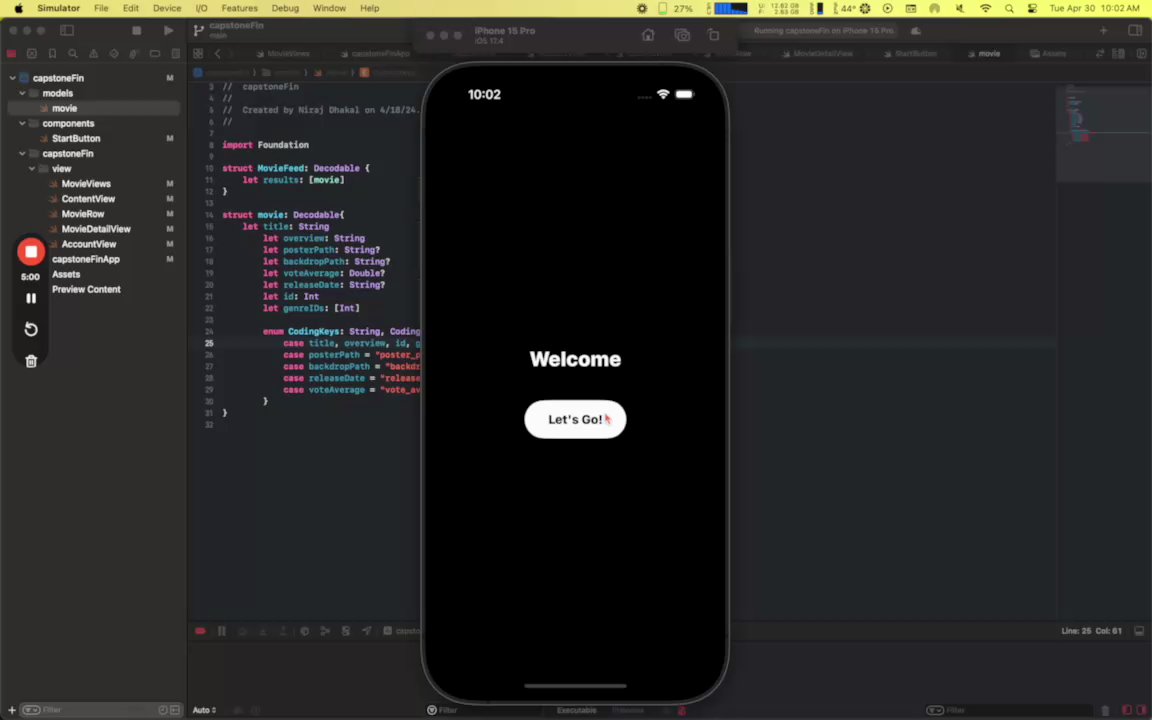The height and width of the screenshot is (720, 1152).
Task: Collapse the capstoneFin project root
Action: point(12,78)
